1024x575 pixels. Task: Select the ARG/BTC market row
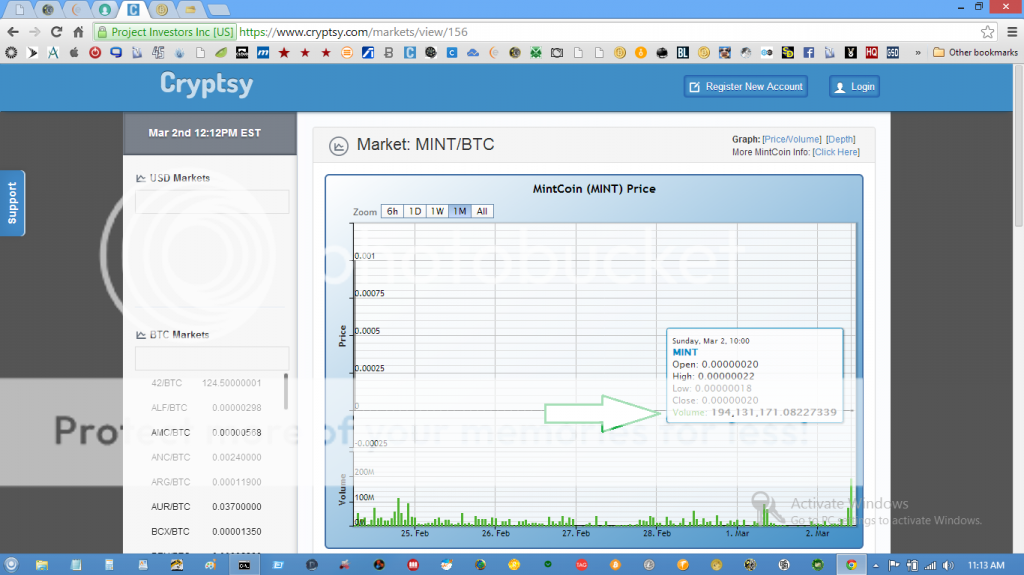click(206, 482)
